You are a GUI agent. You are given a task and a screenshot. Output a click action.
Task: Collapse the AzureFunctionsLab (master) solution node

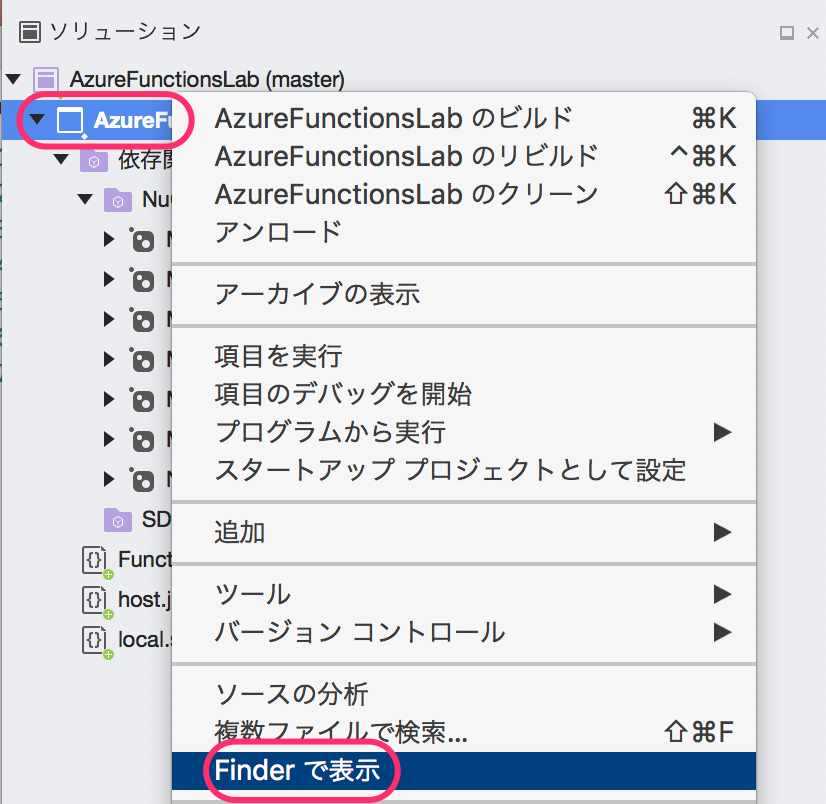pos(13,80)
